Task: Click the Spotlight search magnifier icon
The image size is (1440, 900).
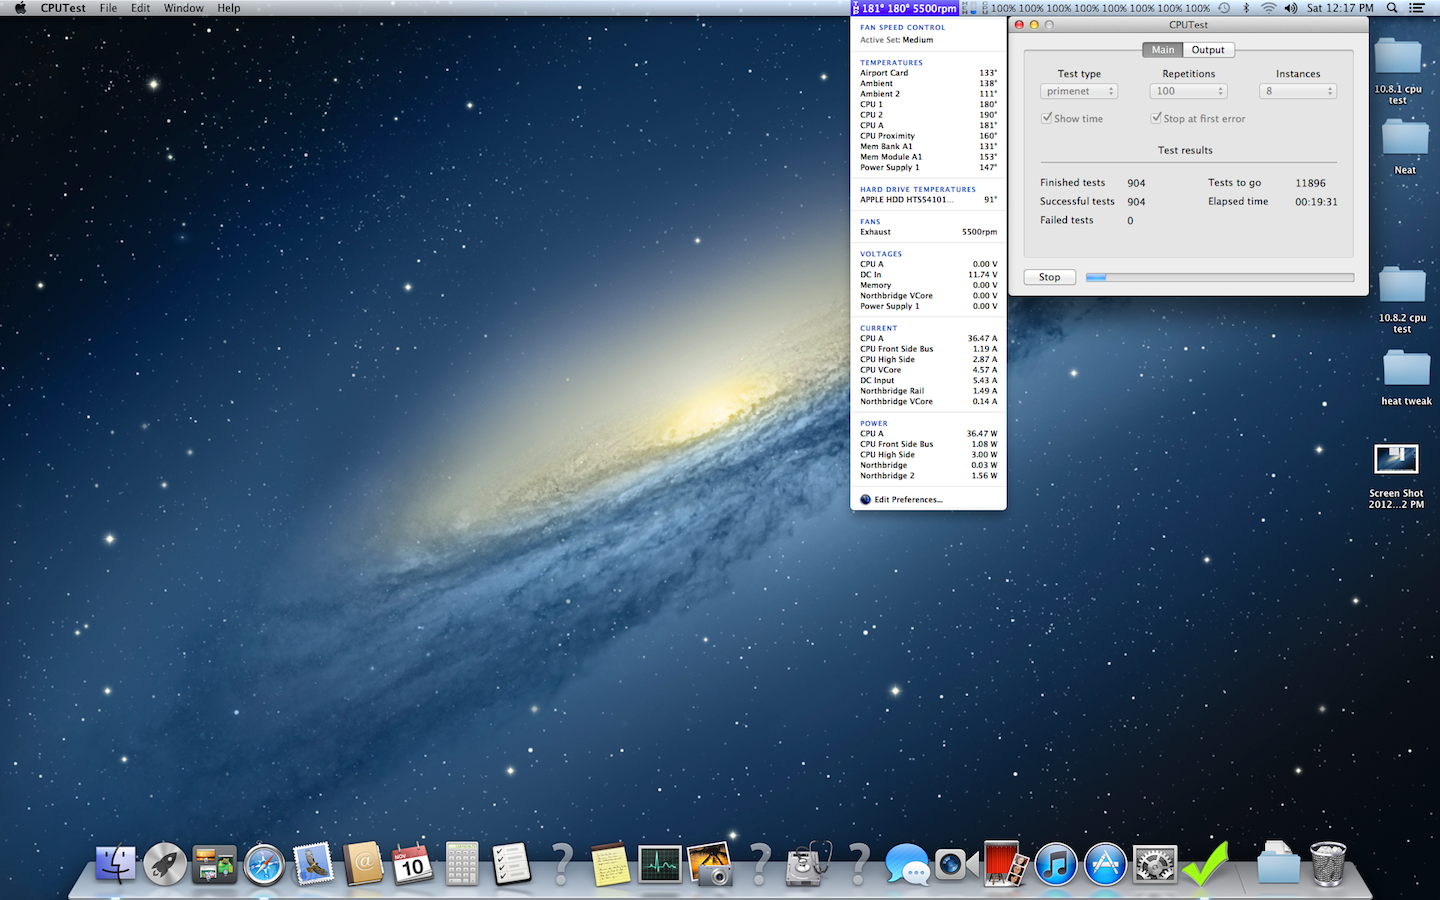Action: coord(1392,8)
